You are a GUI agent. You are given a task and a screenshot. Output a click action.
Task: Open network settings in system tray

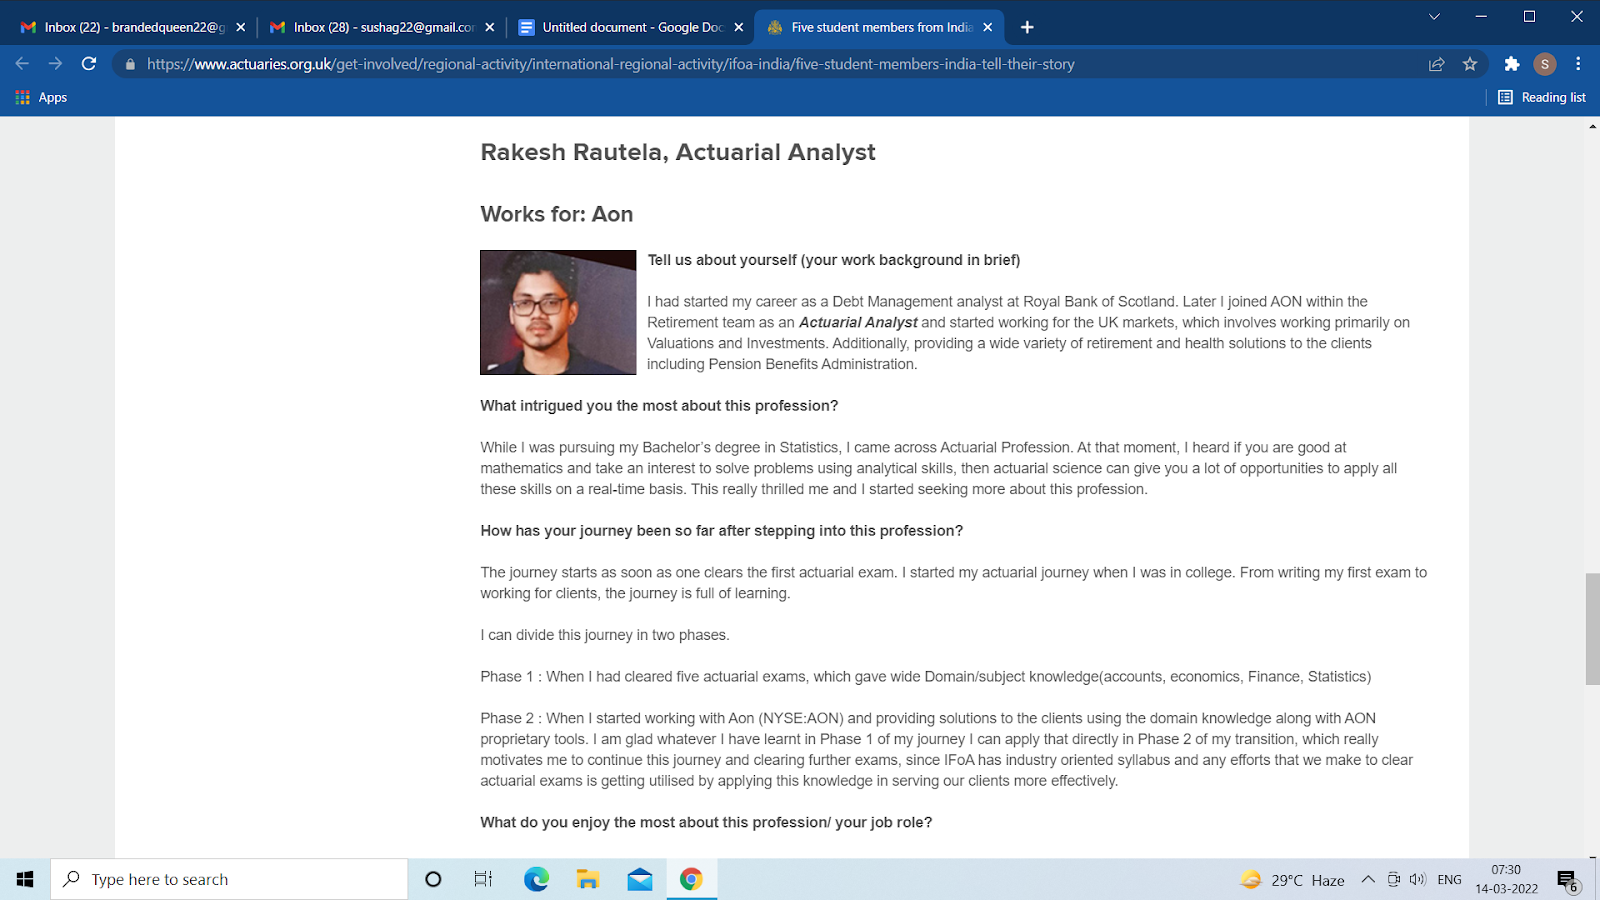click(x=1393, y=880)
